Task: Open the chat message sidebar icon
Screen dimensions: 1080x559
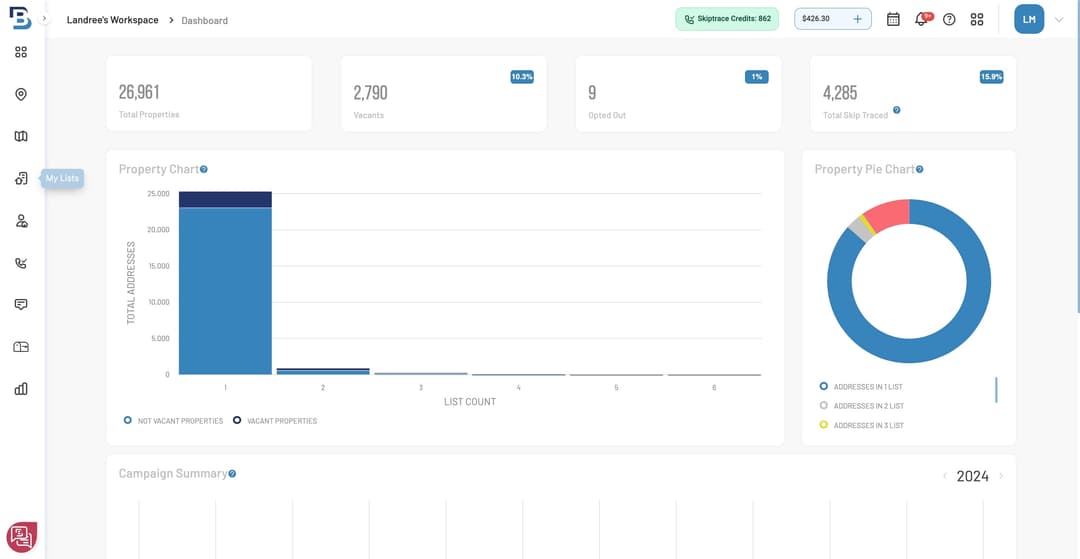Action: tap(21, 304)
